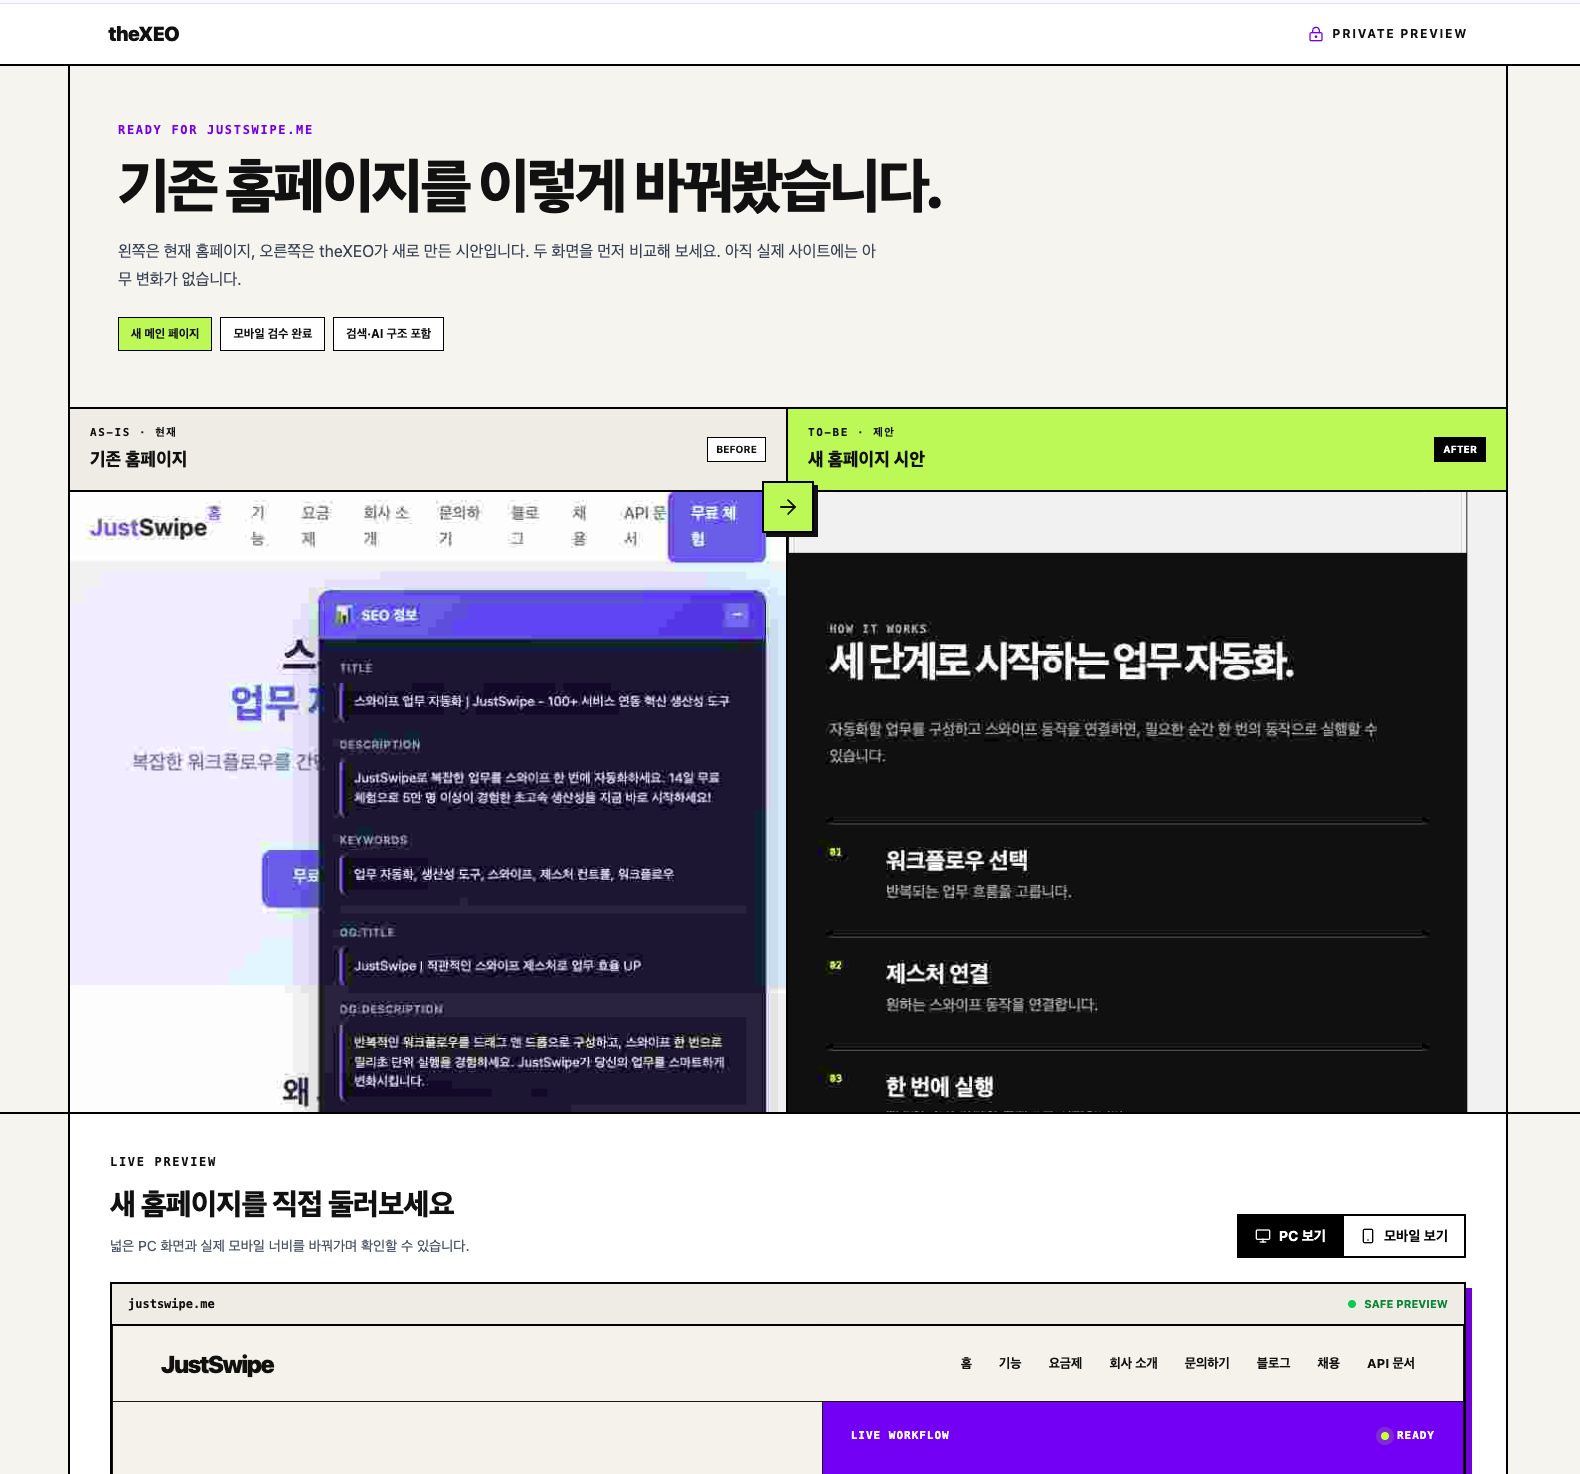Open '블로그' in live preview nav
Image resolution: width=1580 pixels, height=1474 pixels.
coord(1273,1363)
